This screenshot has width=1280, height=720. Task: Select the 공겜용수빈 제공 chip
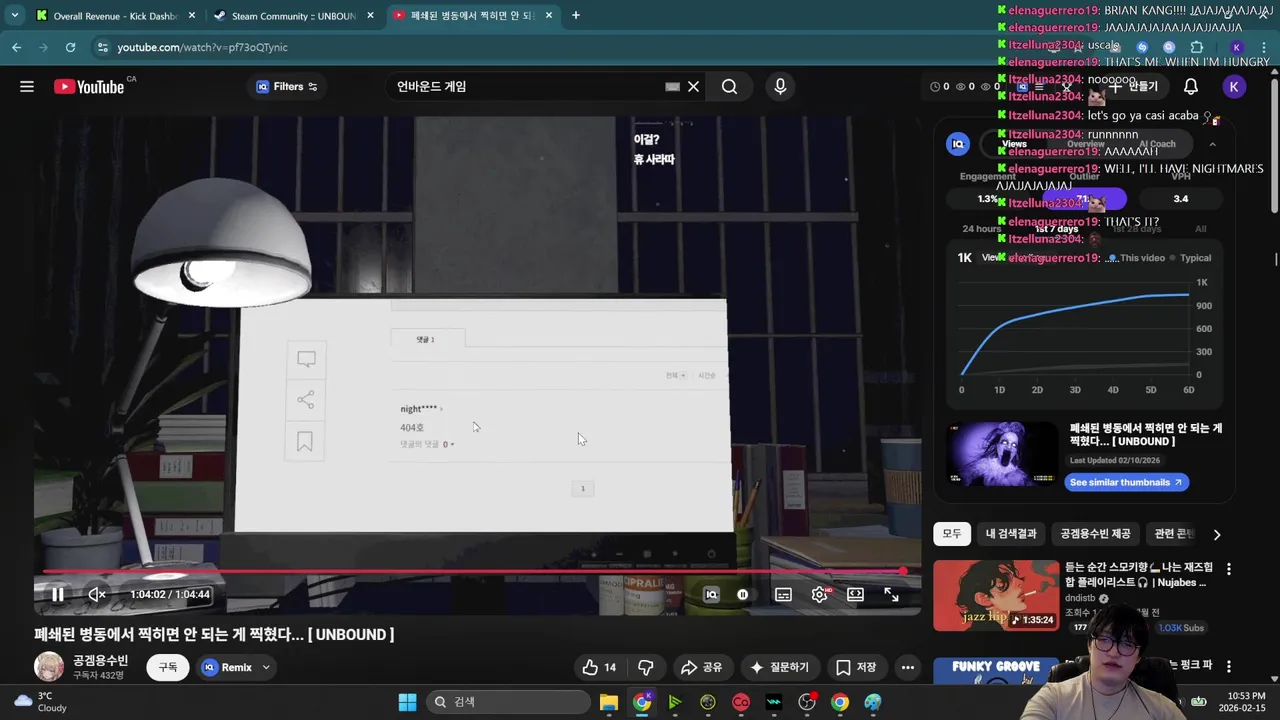point(1095,534)
